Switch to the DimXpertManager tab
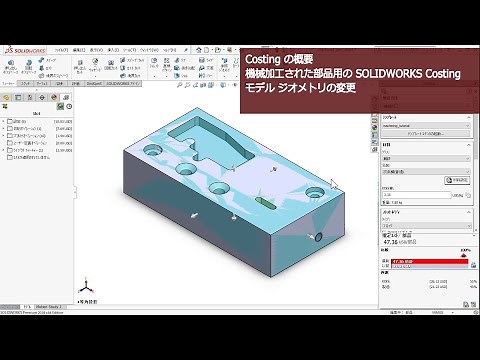Viewport: 480px width, 360px height. coord(42,97)
